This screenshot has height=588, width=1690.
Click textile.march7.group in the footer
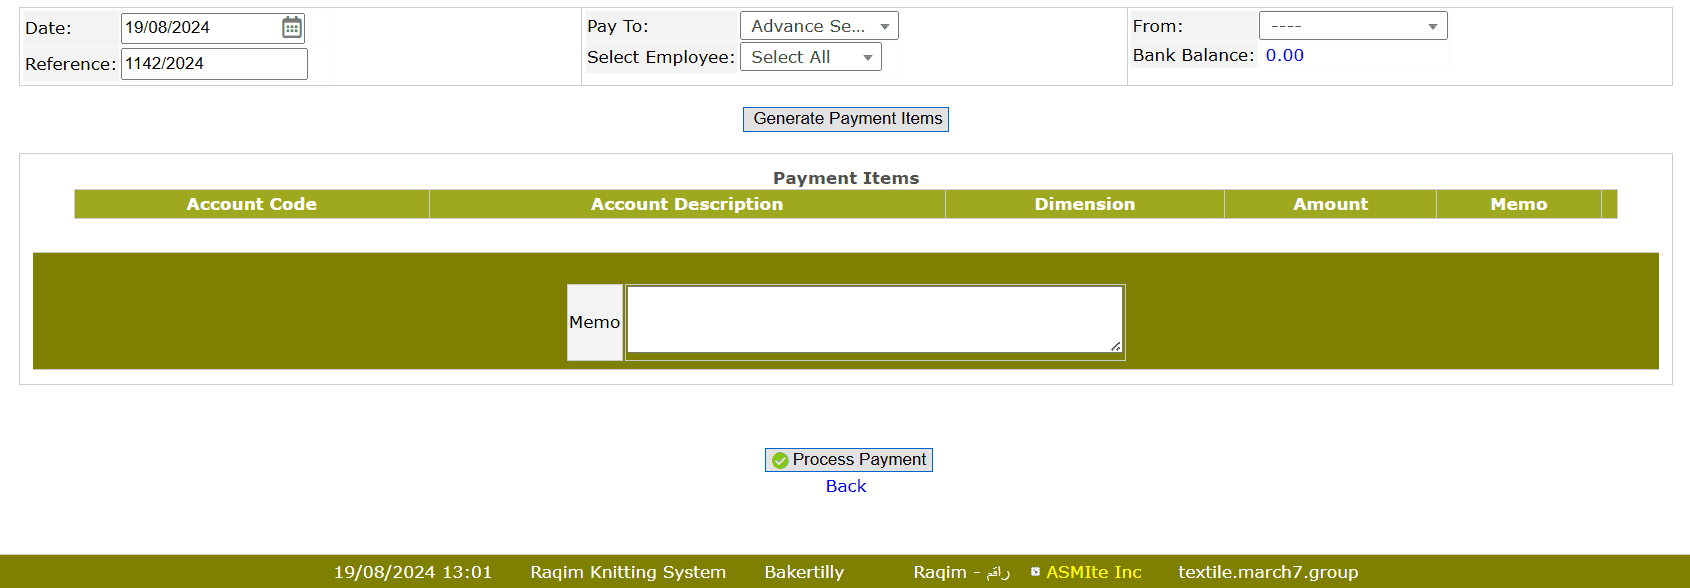[x=1268, y=572]
